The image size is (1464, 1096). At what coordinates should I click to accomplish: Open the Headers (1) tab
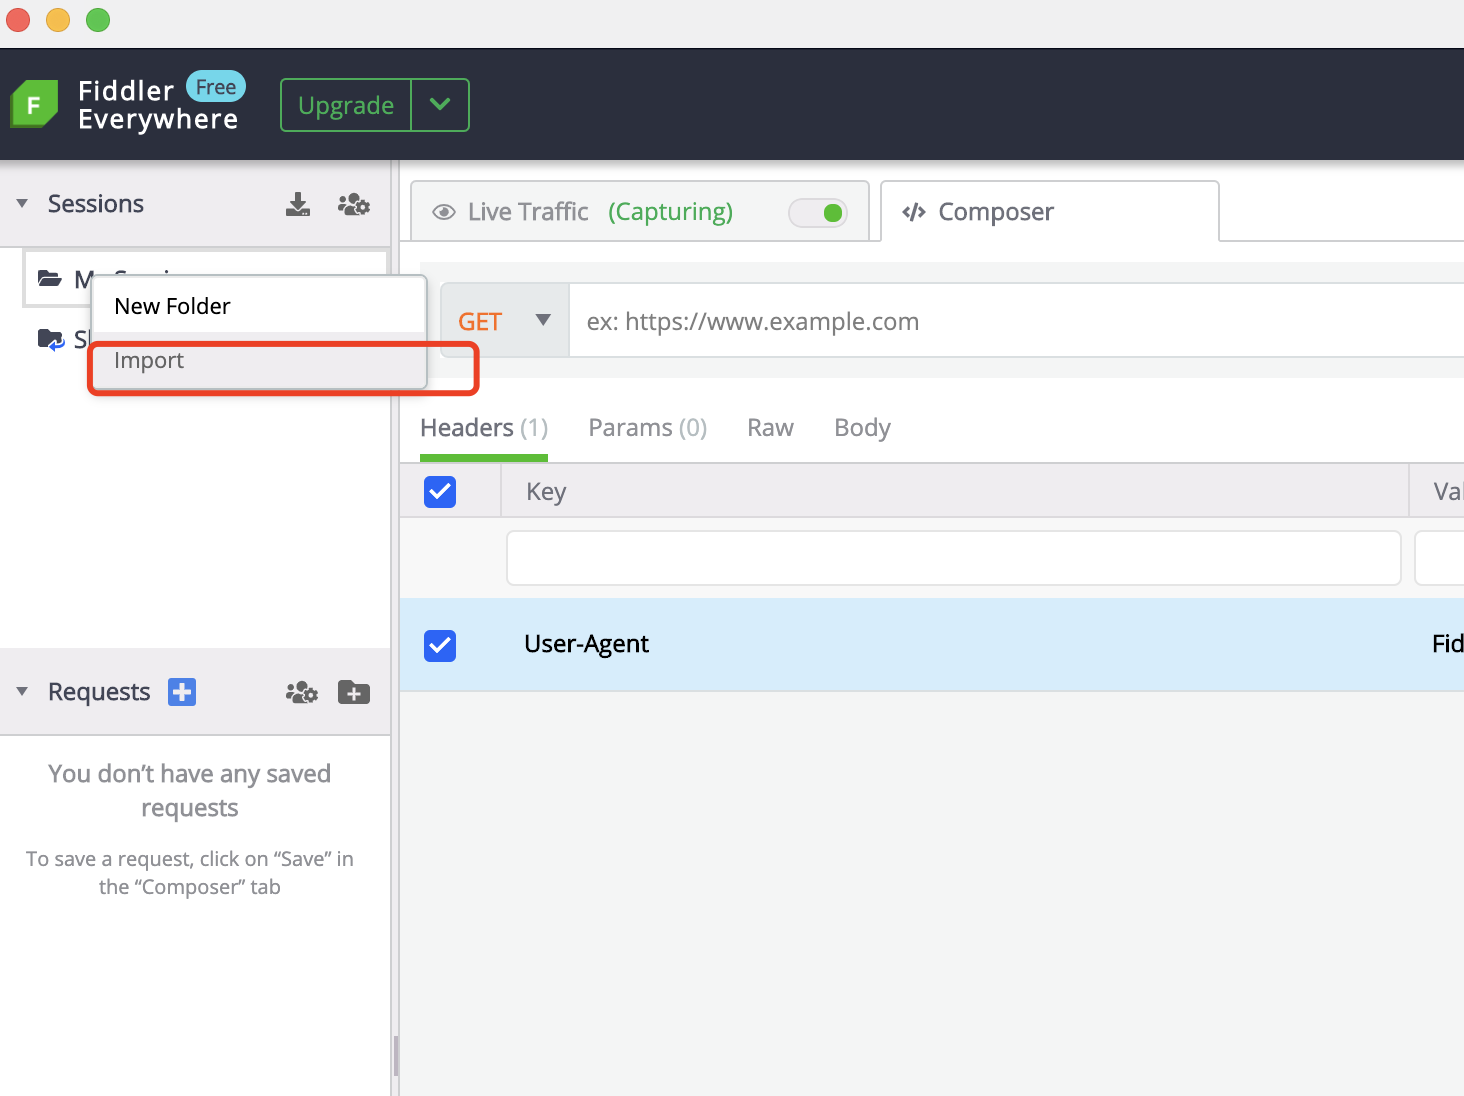(484, 428)
